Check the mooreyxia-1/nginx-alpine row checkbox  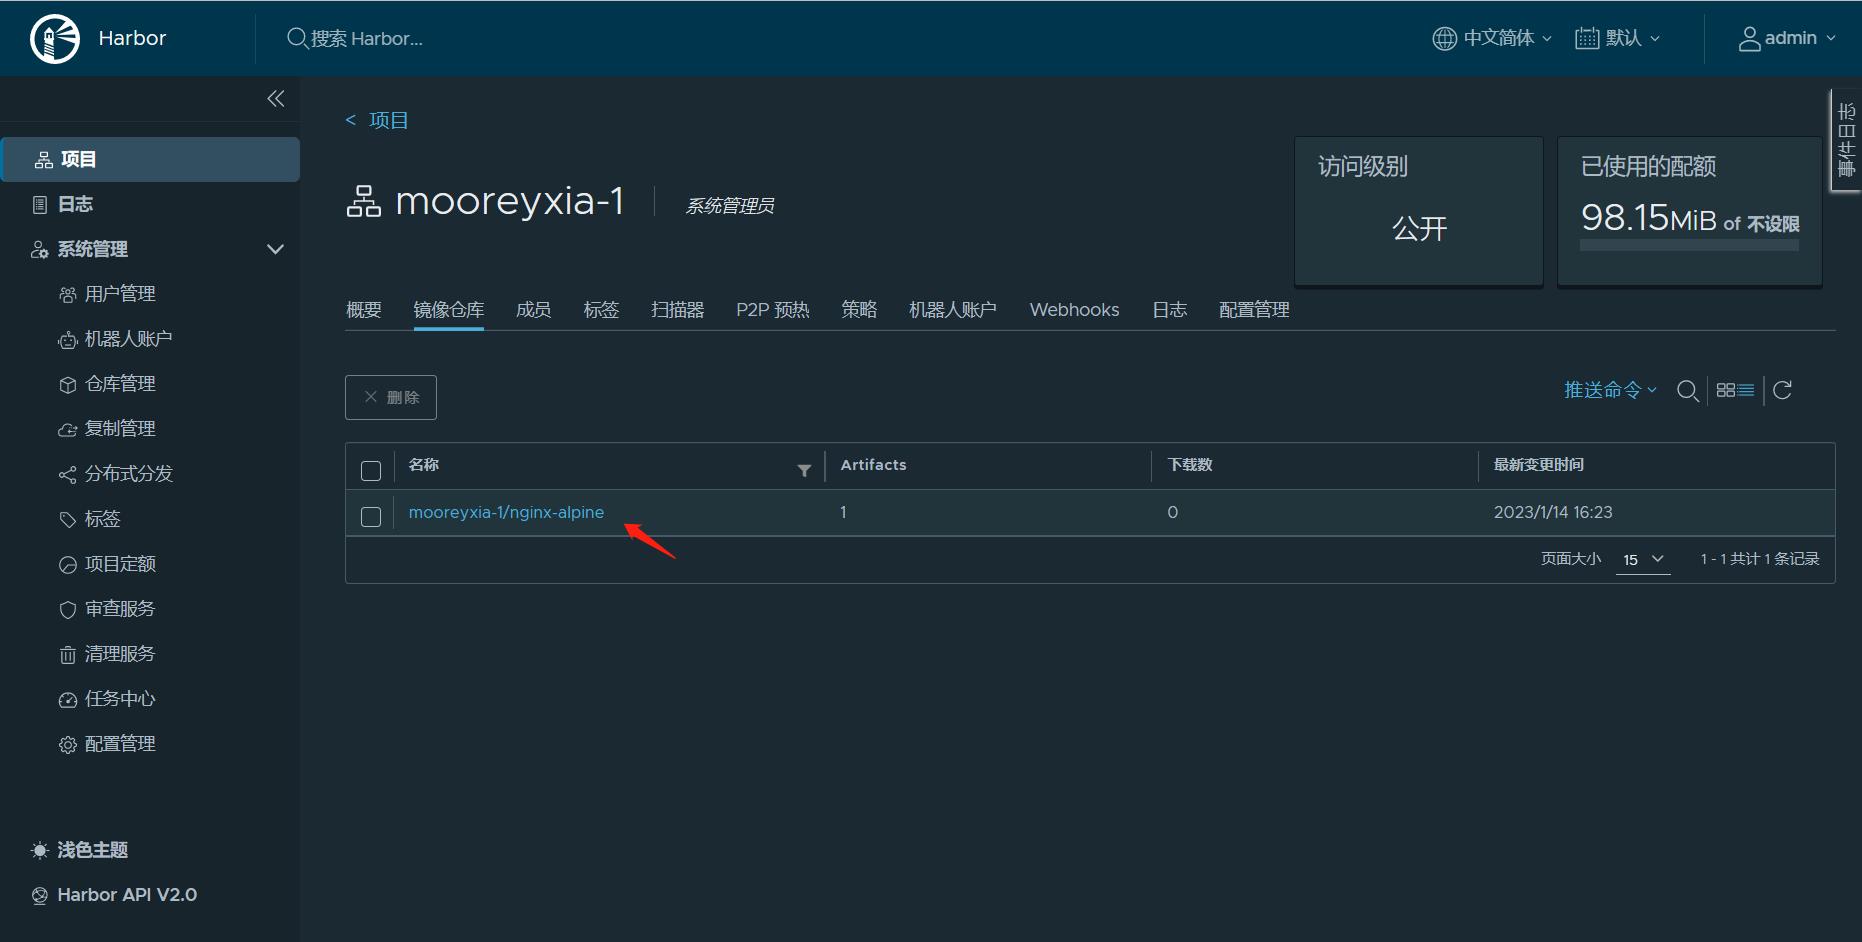pyautogui.click(x=371, y=517)
